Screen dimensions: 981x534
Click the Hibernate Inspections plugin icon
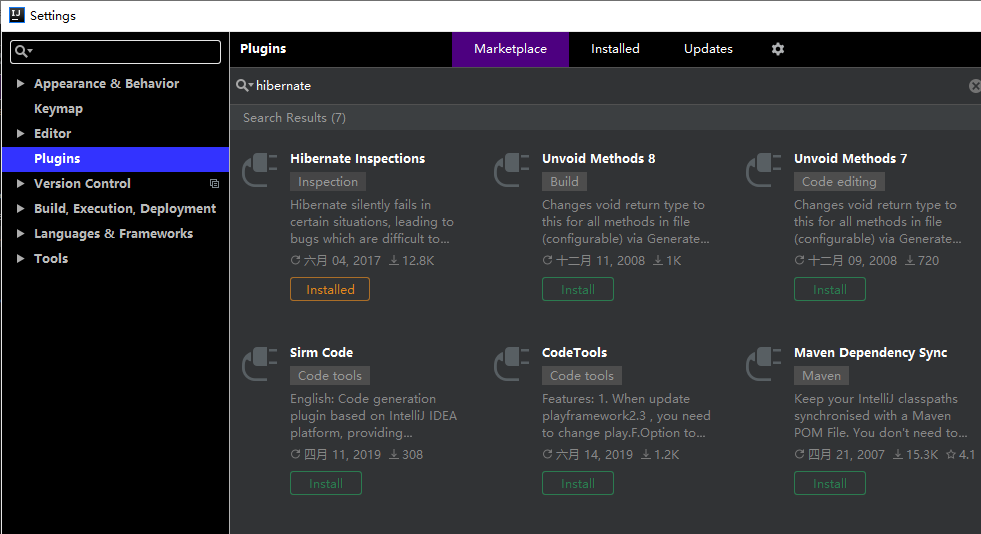pos(260,170)
